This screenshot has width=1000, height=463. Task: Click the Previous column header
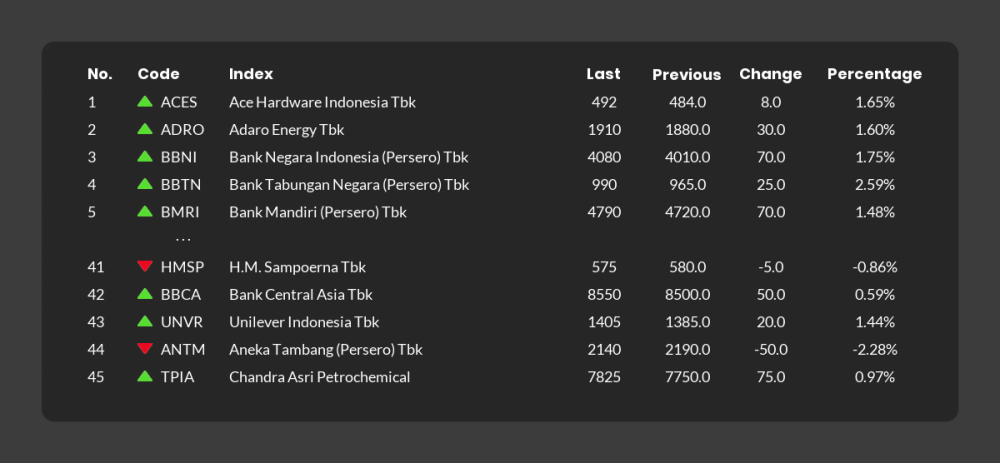[x=687, y=75]
